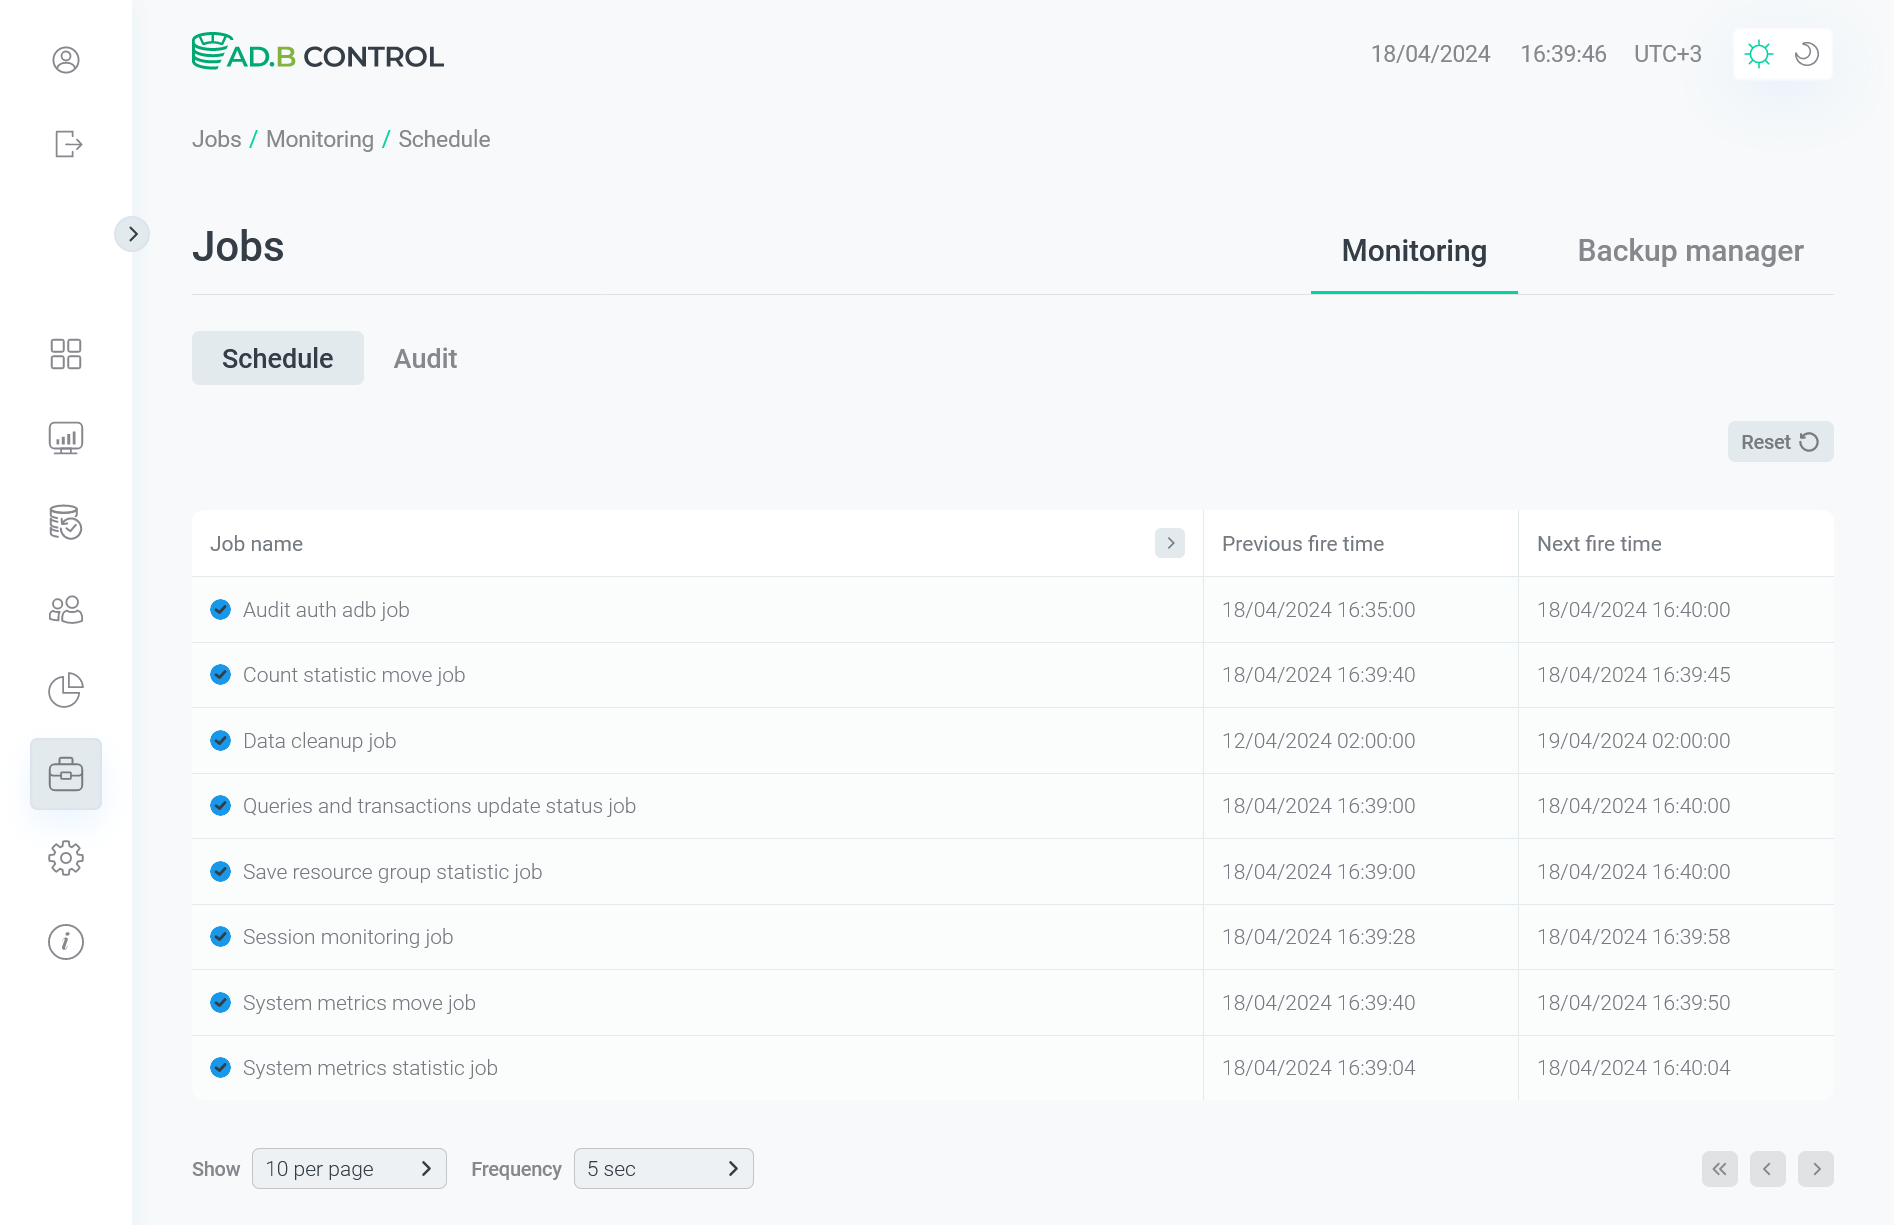This screenshot has width=1894, height=1225.
Task: Enable light theme with sun icon
Action: point(1759,54)
